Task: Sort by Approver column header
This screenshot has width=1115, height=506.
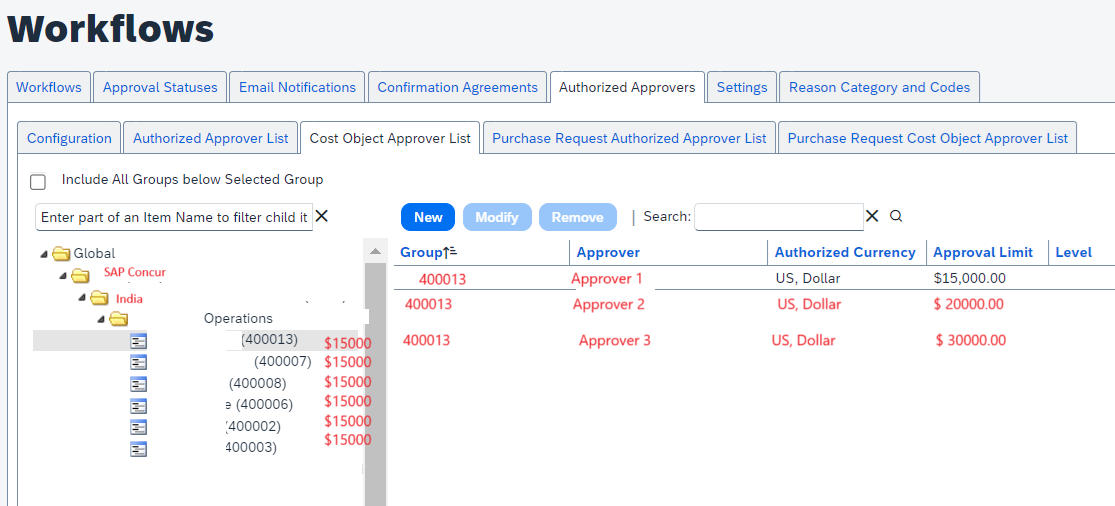Action: [608, 252]
